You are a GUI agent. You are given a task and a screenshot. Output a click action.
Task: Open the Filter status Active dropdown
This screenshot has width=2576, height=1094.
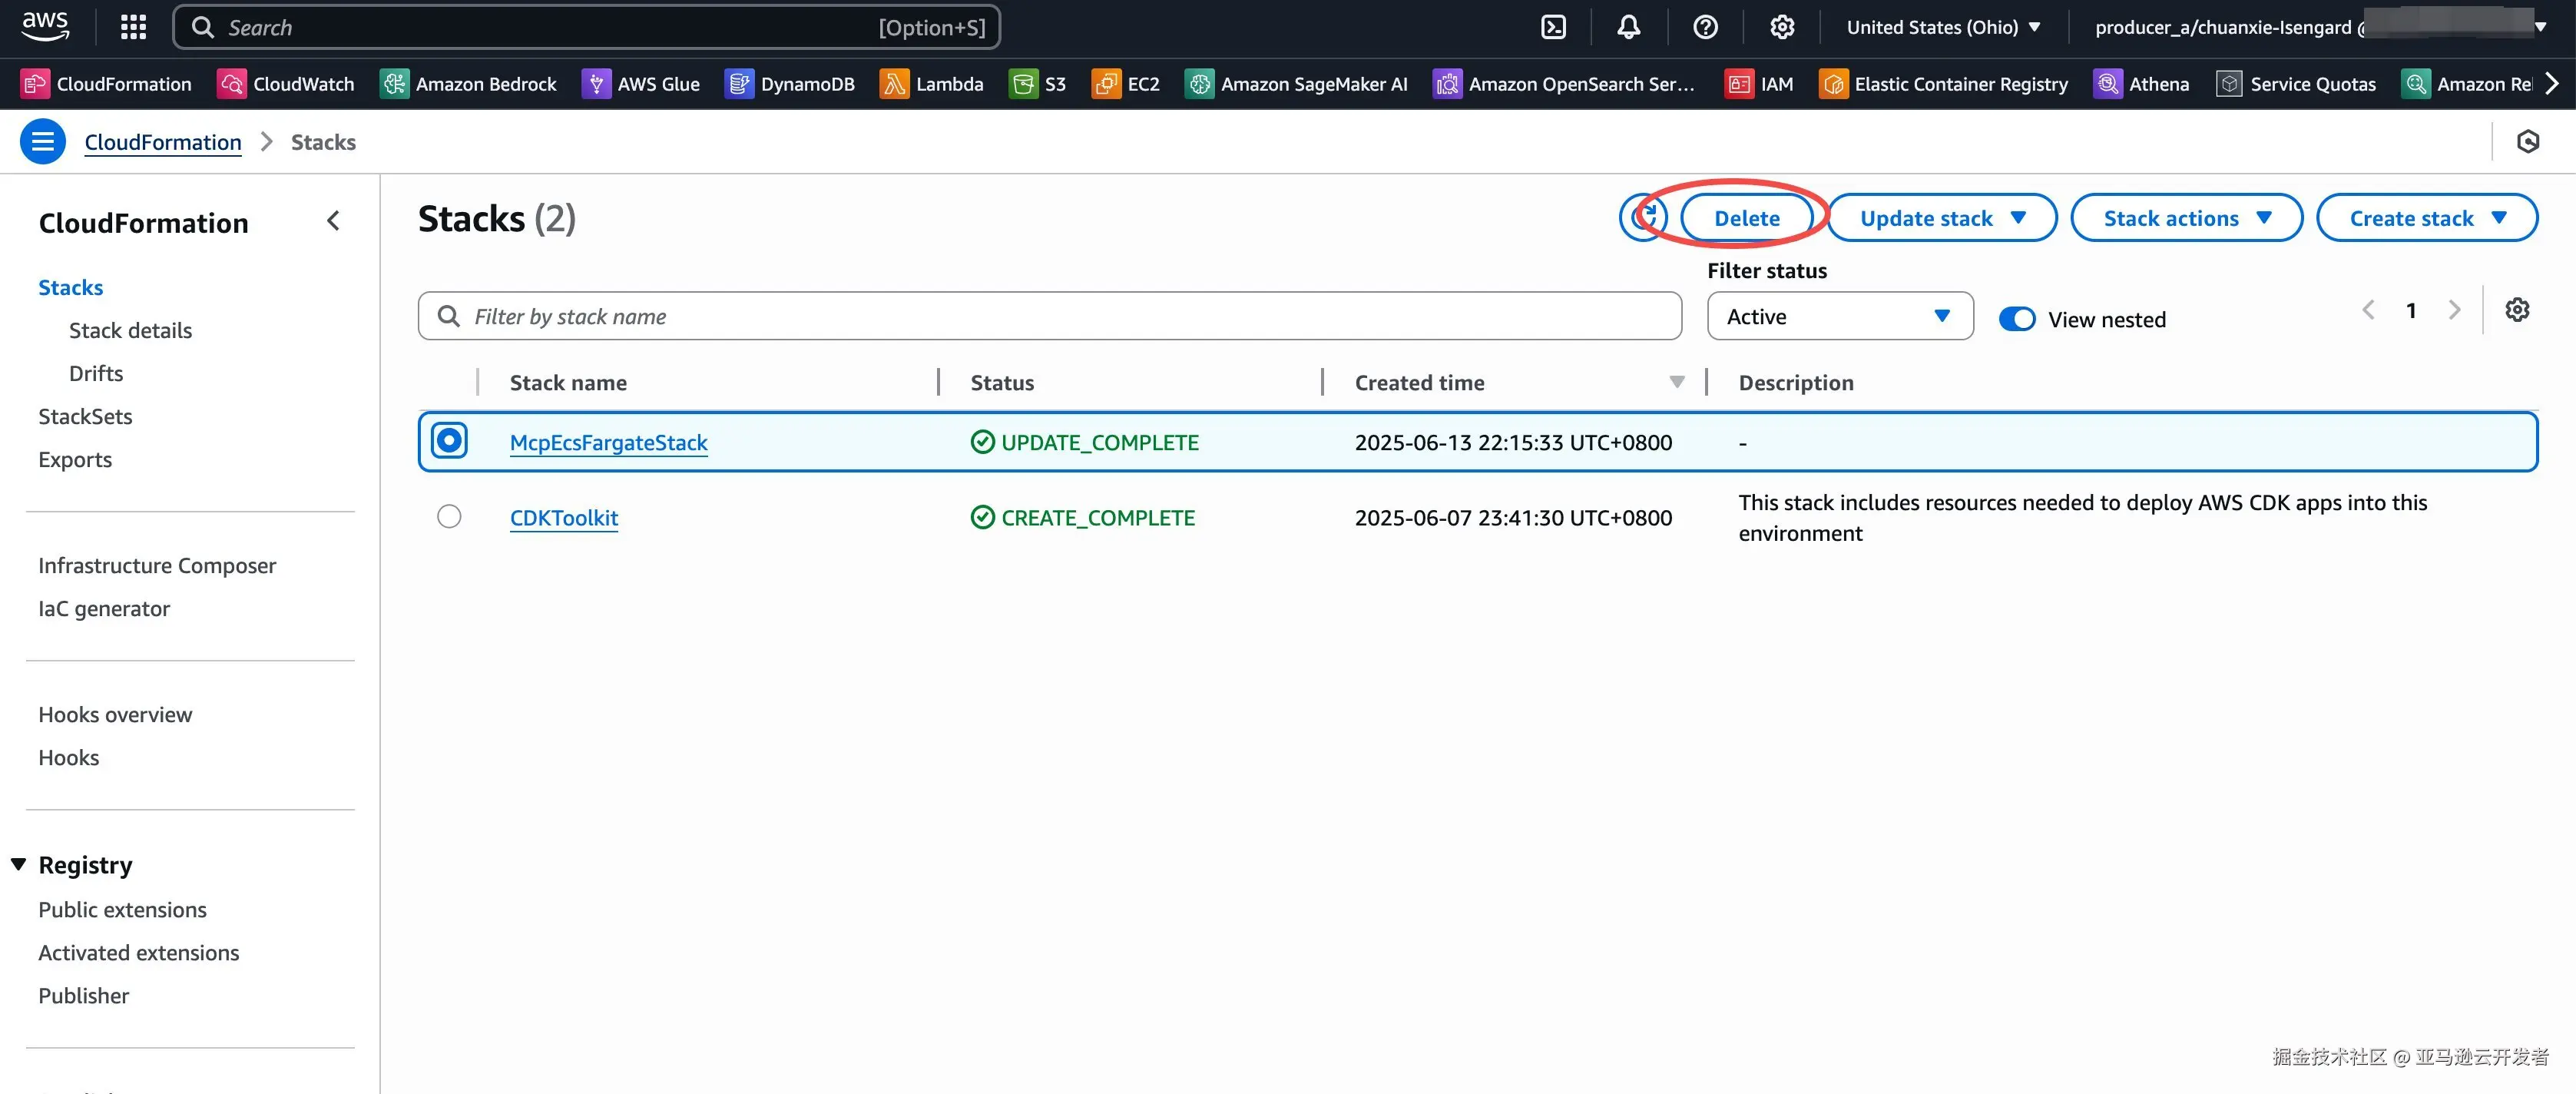pos(1839,317)
